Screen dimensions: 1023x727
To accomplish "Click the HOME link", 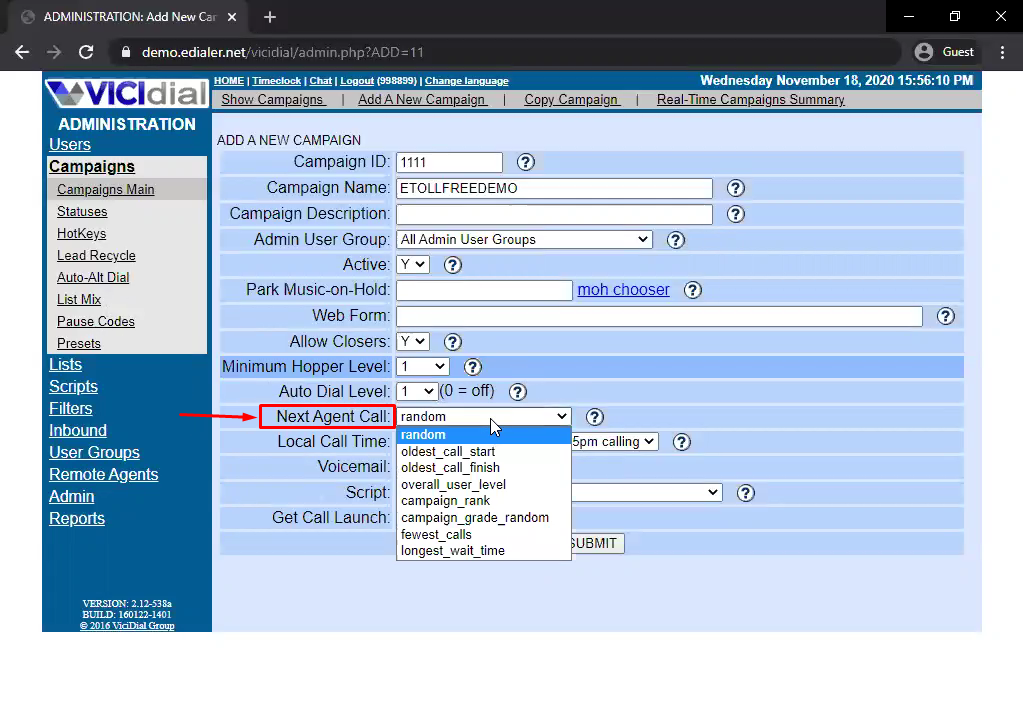I will 229,81.
